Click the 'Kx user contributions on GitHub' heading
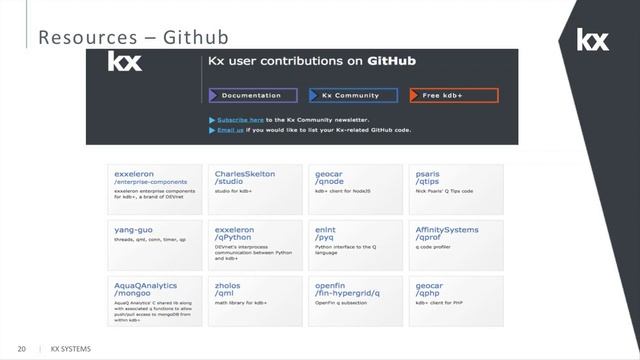Image resolution: width=640 pixels, height=360 pixels. coord(312,61)
